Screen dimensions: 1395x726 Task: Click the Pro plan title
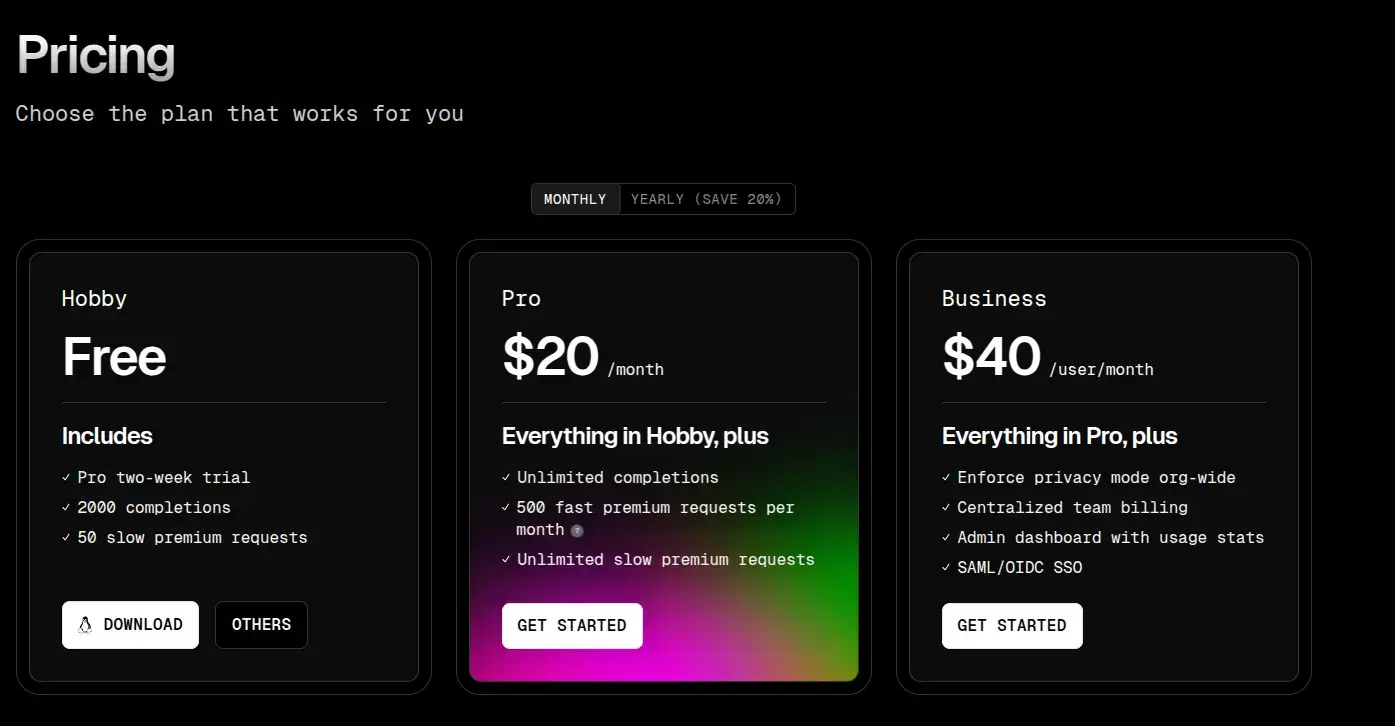click(521, 299)
